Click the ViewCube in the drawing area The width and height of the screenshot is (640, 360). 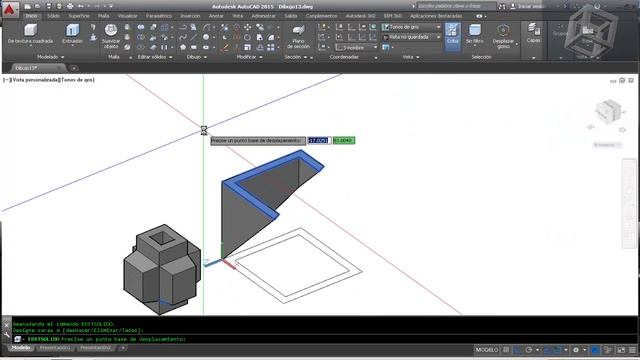608,112
